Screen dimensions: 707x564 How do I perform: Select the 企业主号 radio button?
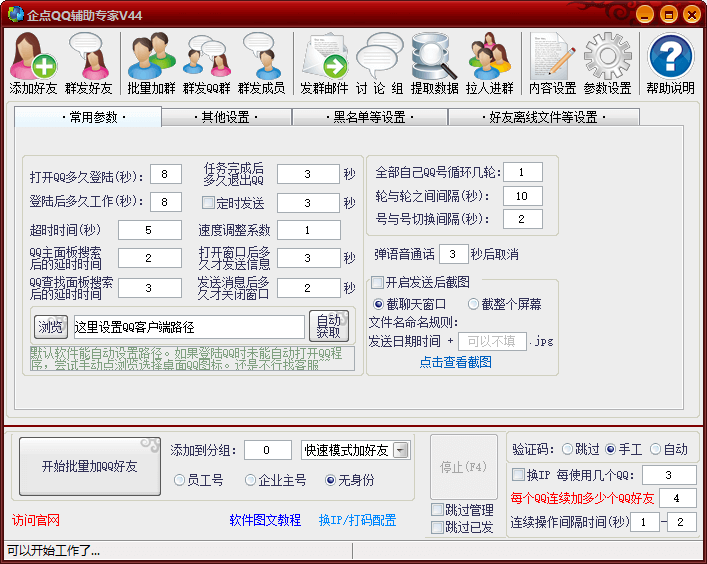click(x=250, y=481)
